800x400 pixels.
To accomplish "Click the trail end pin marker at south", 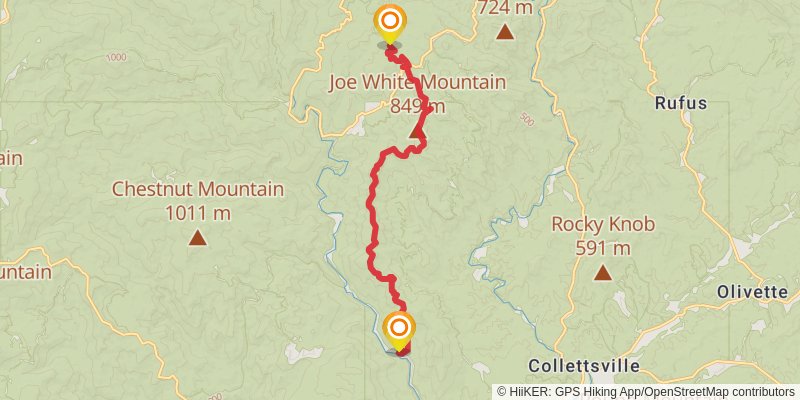I will pos(399,331).
